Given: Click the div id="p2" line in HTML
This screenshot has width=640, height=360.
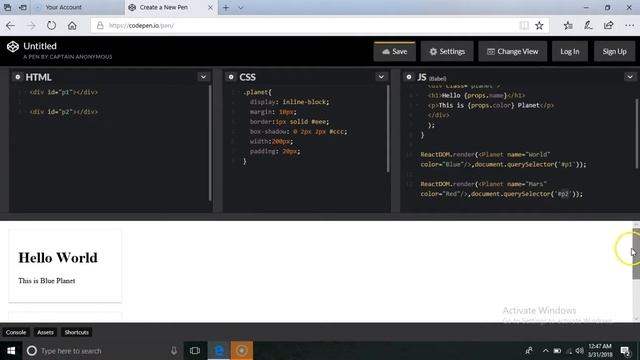Looking at the screenshot, I should pyautogui.click(x=64, y=112).
